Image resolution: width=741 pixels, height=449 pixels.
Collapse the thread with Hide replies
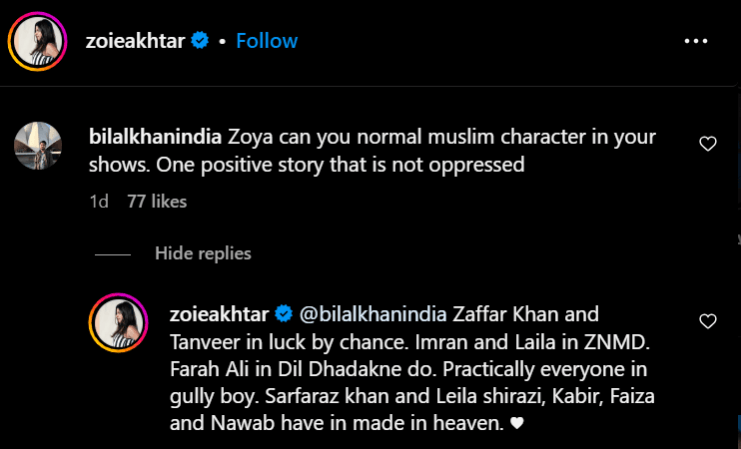[203, 254]
